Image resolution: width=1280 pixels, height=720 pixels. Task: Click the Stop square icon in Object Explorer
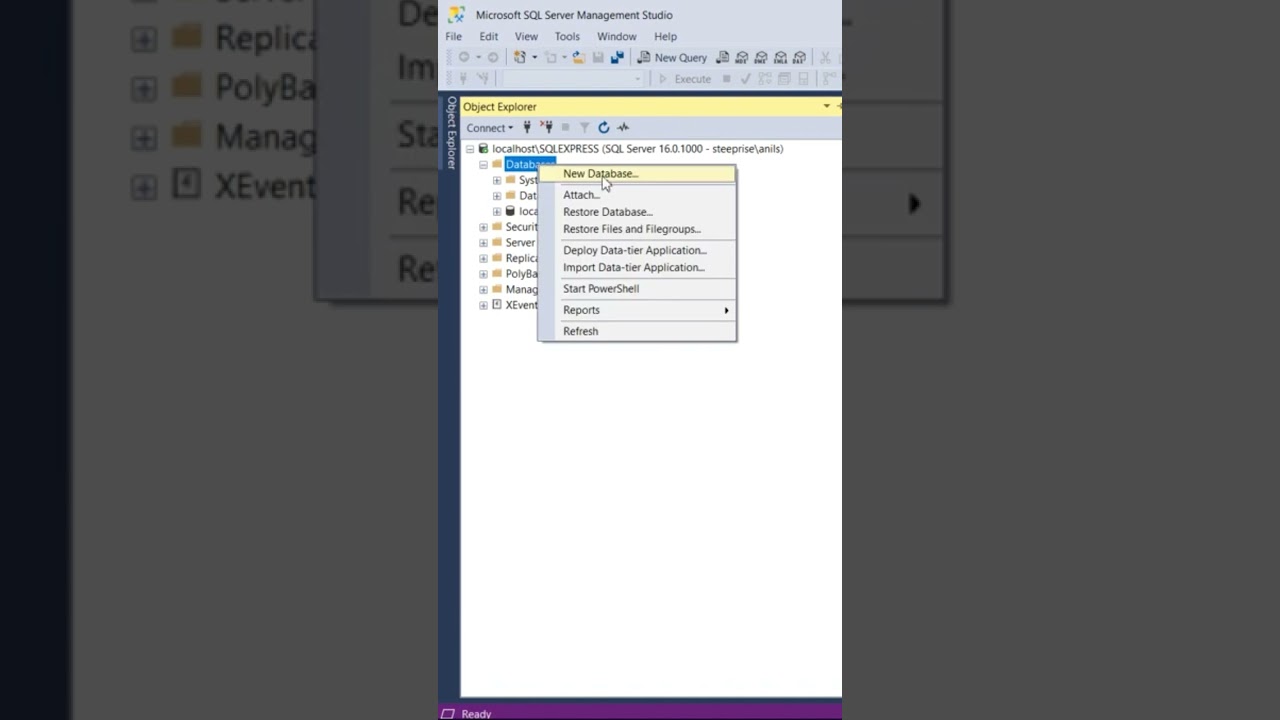pos(565,127)
